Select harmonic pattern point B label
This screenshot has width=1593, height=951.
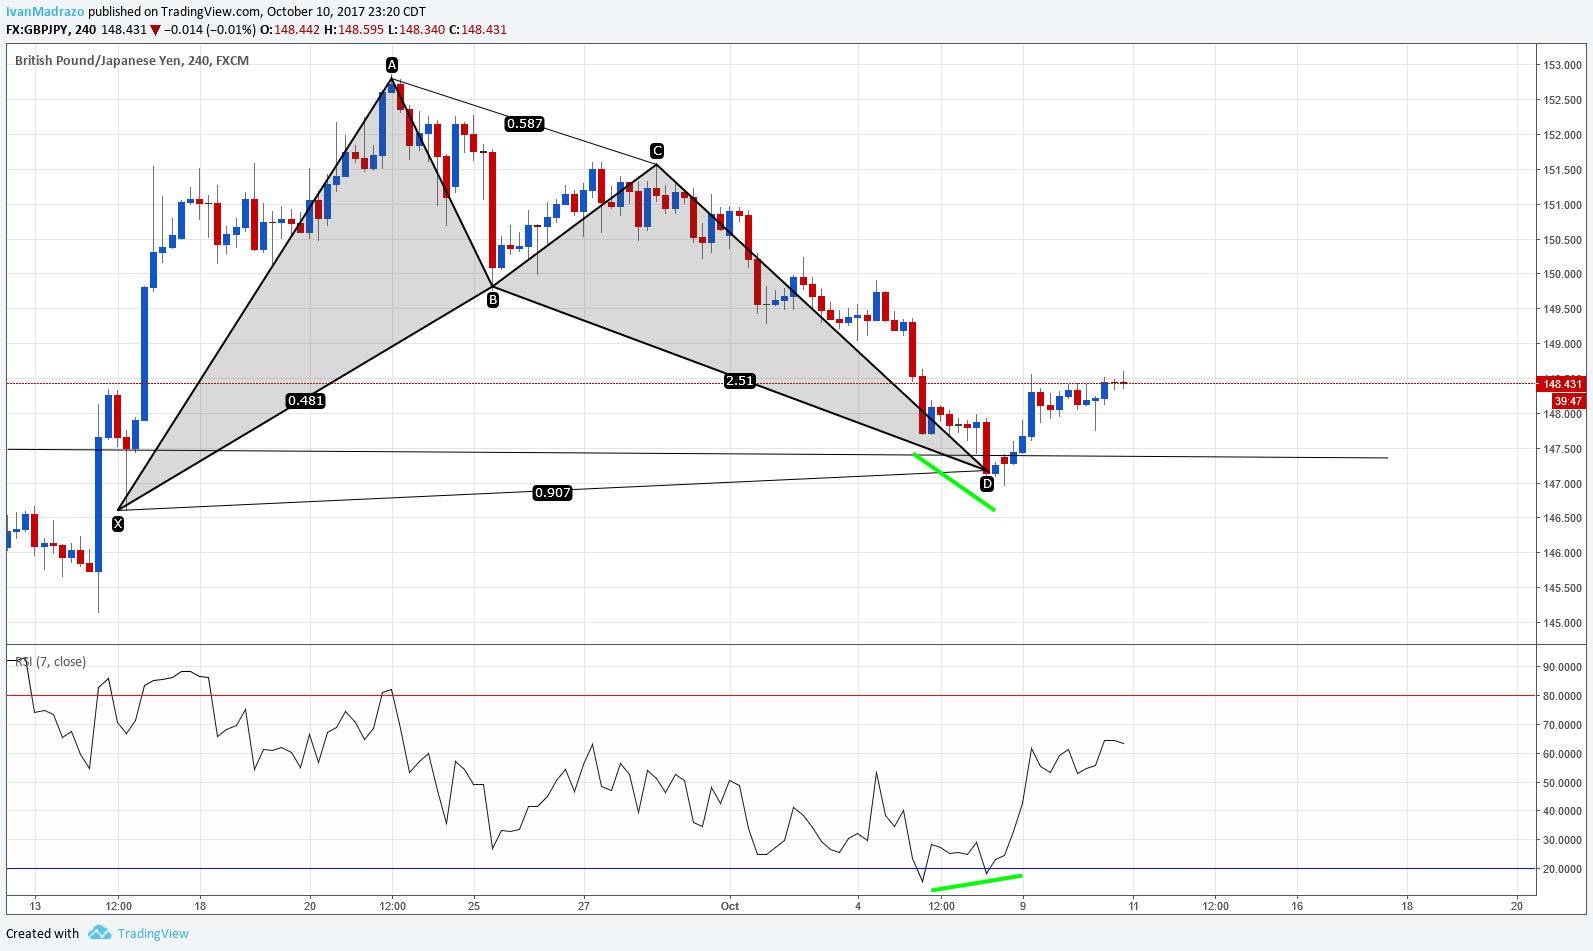pos(493,299)
